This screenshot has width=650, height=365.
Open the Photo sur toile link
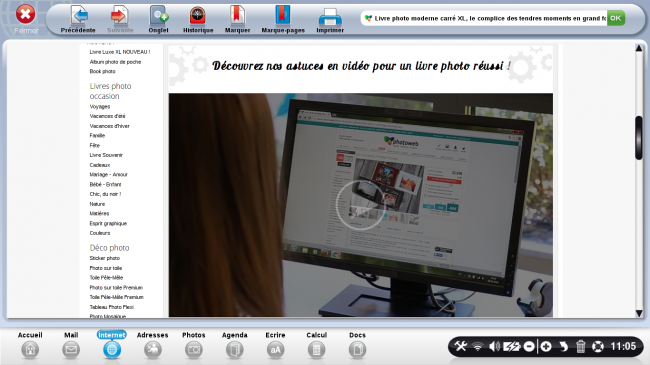click(x=106, y=268)
